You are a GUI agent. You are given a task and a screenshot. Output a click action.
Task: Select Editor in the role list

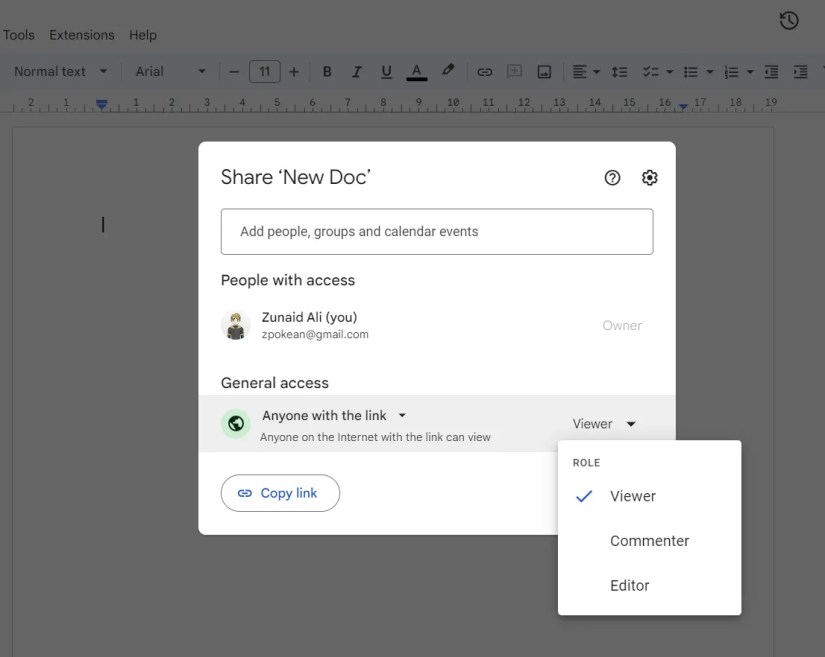click(x=629, y=585)
